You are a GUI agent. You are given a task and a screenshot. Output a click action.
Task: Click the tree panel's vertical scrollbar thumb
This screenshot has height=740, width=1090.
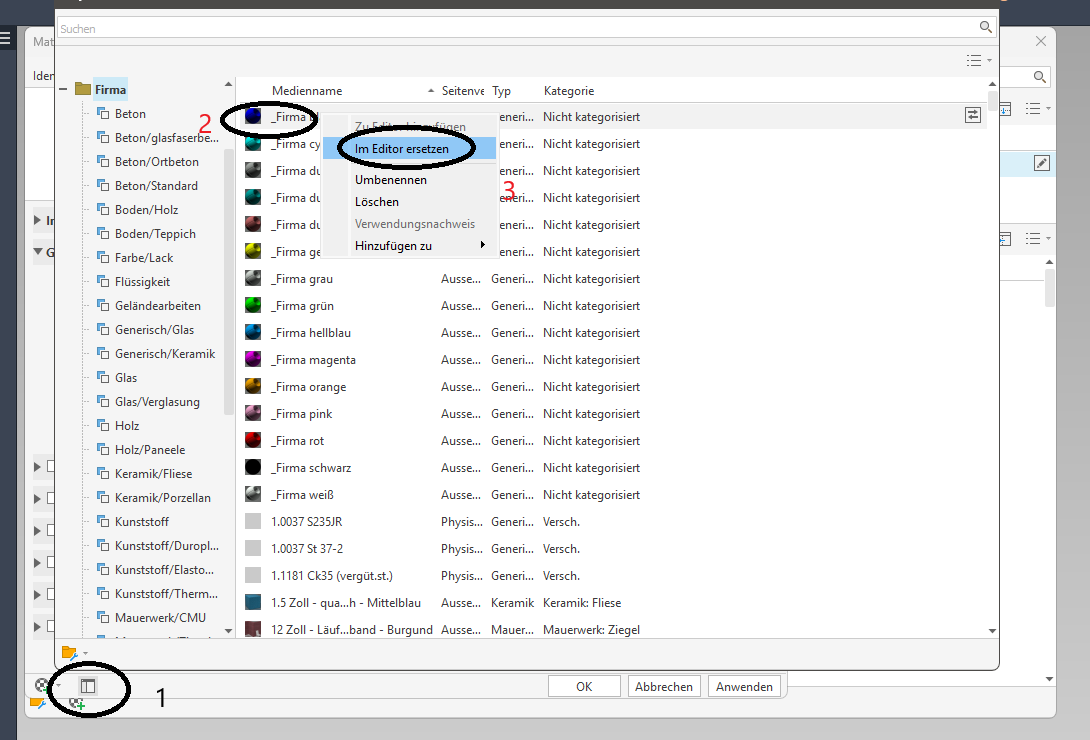(229, 281)
